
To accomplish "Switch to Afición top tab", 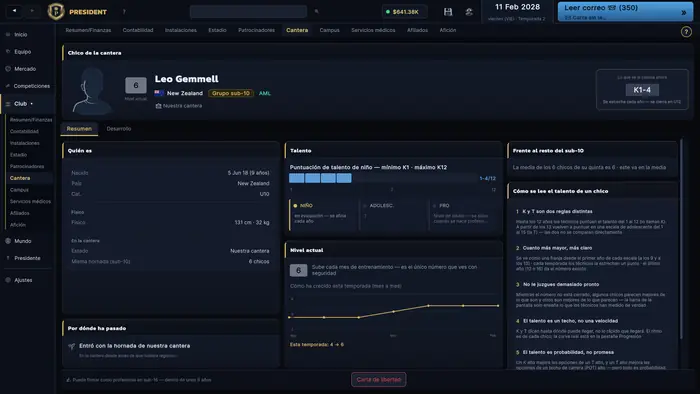I will pos(448,30).
